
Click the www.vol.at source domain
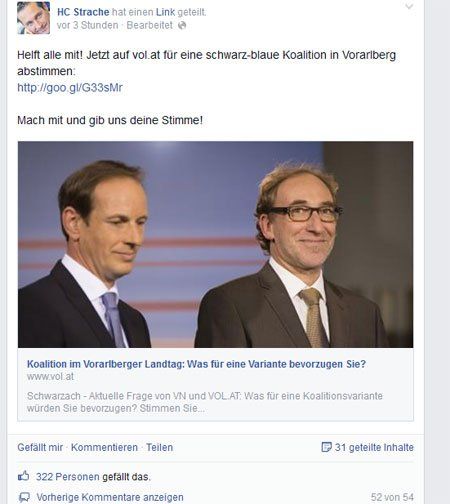(x=50, y=377)
